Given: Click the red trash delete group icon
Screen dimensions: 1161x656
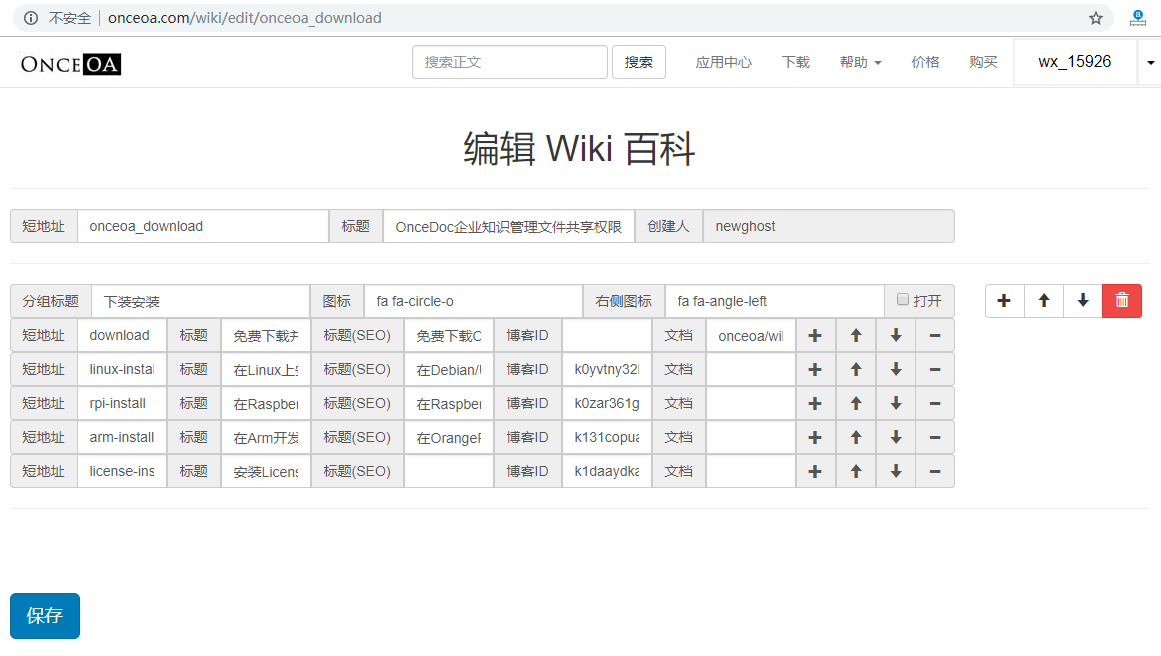Looking at the screenshot, I should tap(1122, 301).
